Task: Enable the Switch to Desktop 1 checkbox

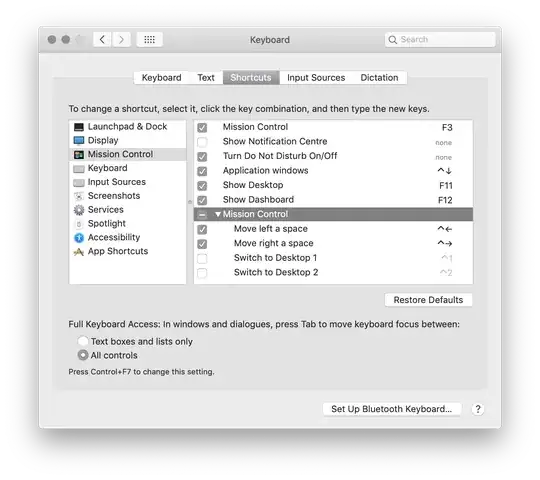Action: (202, 258)
